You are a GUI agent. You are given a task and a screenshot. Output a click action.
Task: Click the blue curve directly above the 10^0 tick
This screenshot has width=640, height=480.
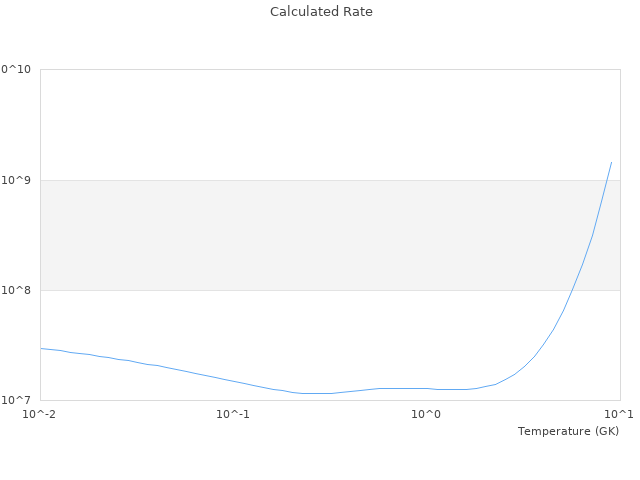427,388
